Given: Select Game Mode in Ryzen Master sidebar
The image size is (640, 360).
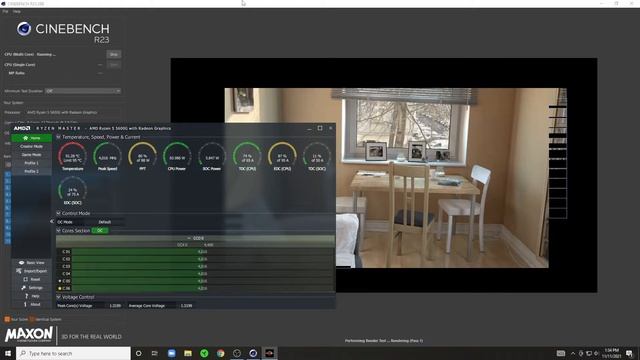Looking at the screenshot, I should (31, 155).
